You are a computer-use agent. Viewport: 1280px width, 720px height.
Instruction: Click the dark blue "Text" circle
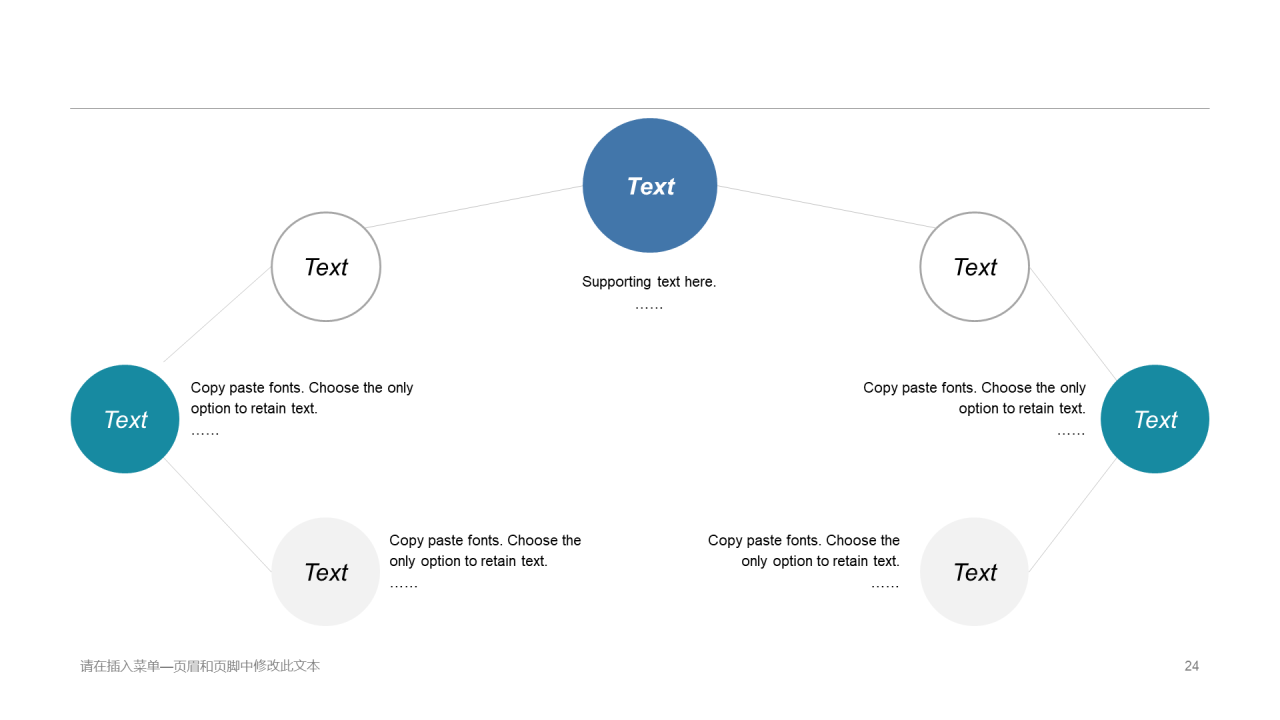650,186
